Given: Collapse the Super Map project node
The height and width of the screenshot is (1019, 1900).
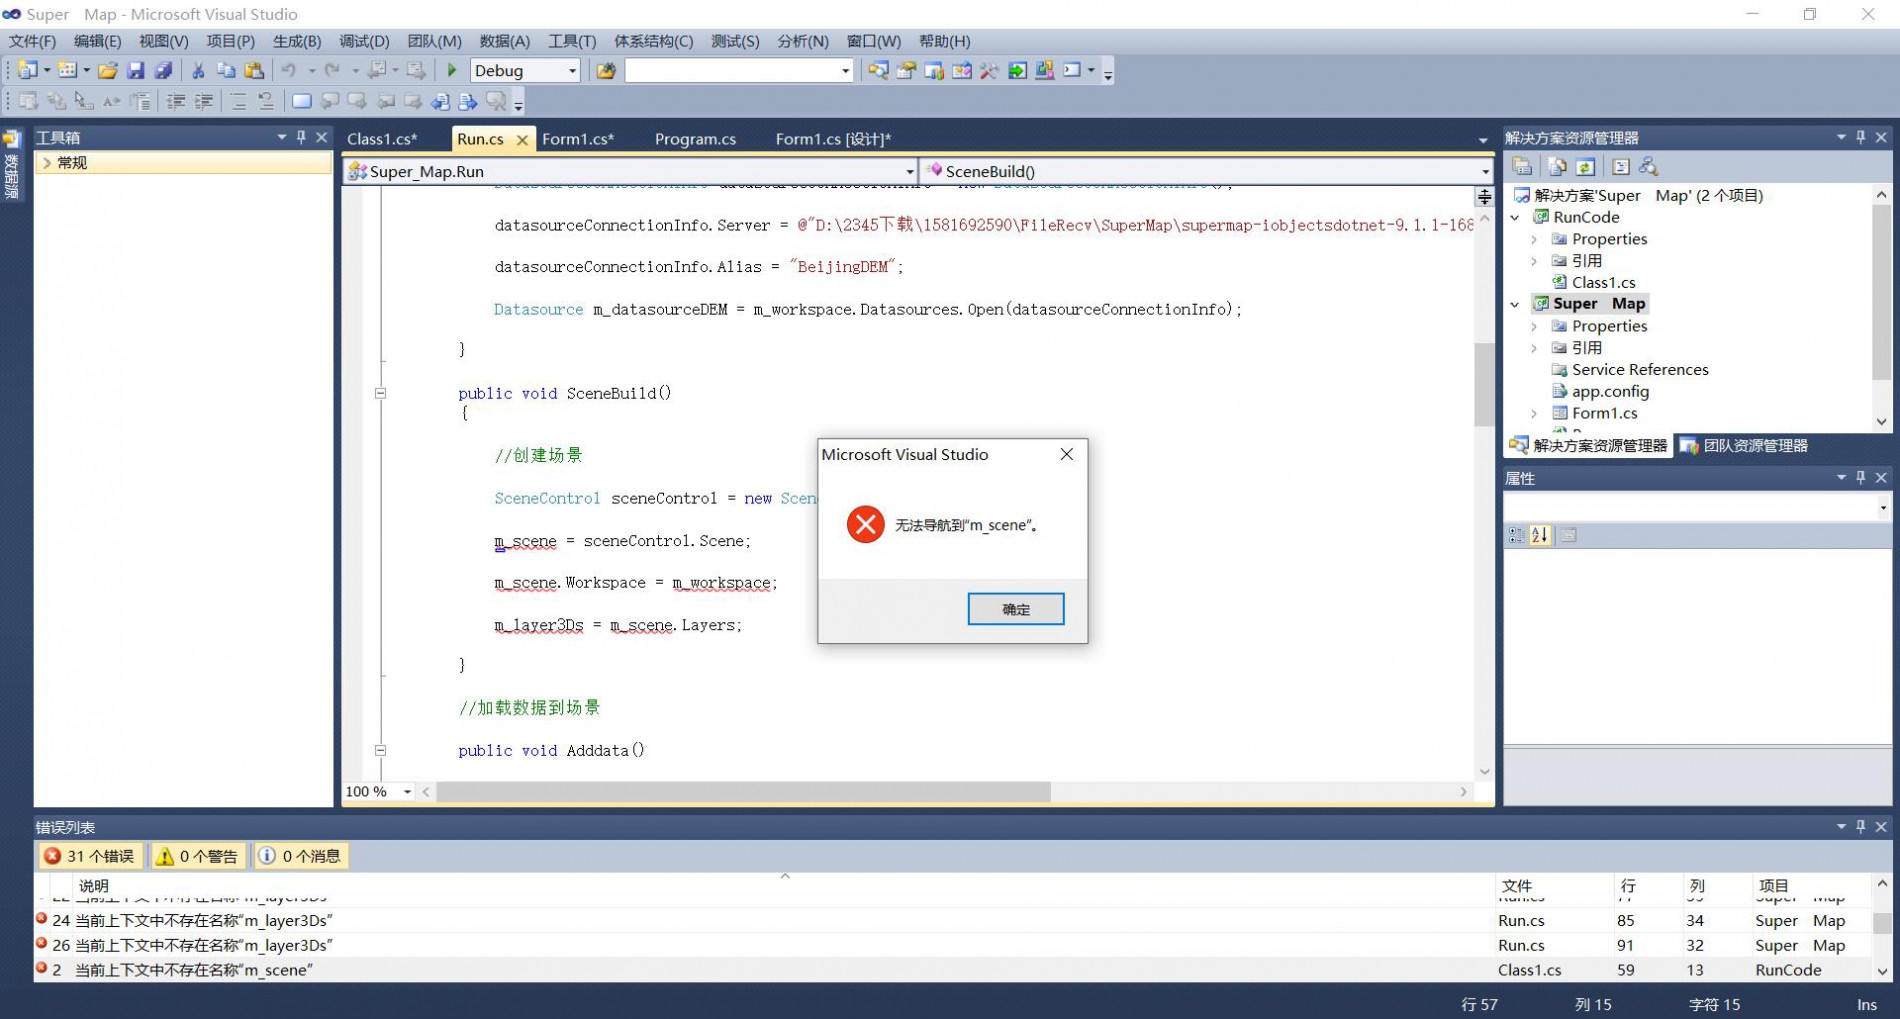Looking at the screenshot, I should click(1515, 304).
